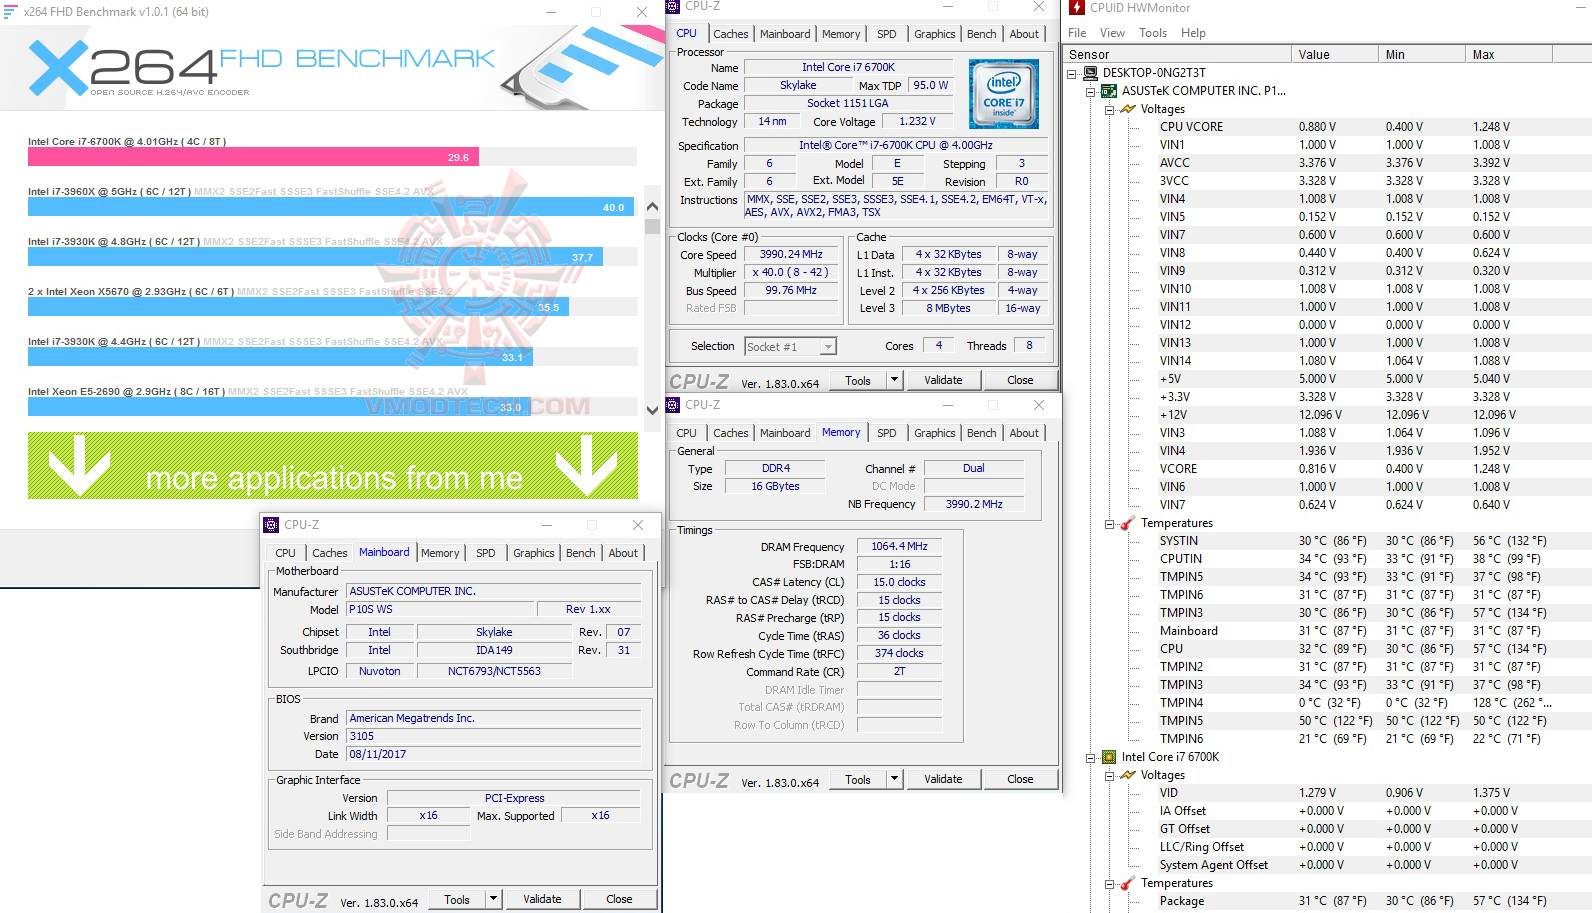The width and height of the screenshot is (1592, 913).
Task: Click the Min column header
Action: point(1422,55)
